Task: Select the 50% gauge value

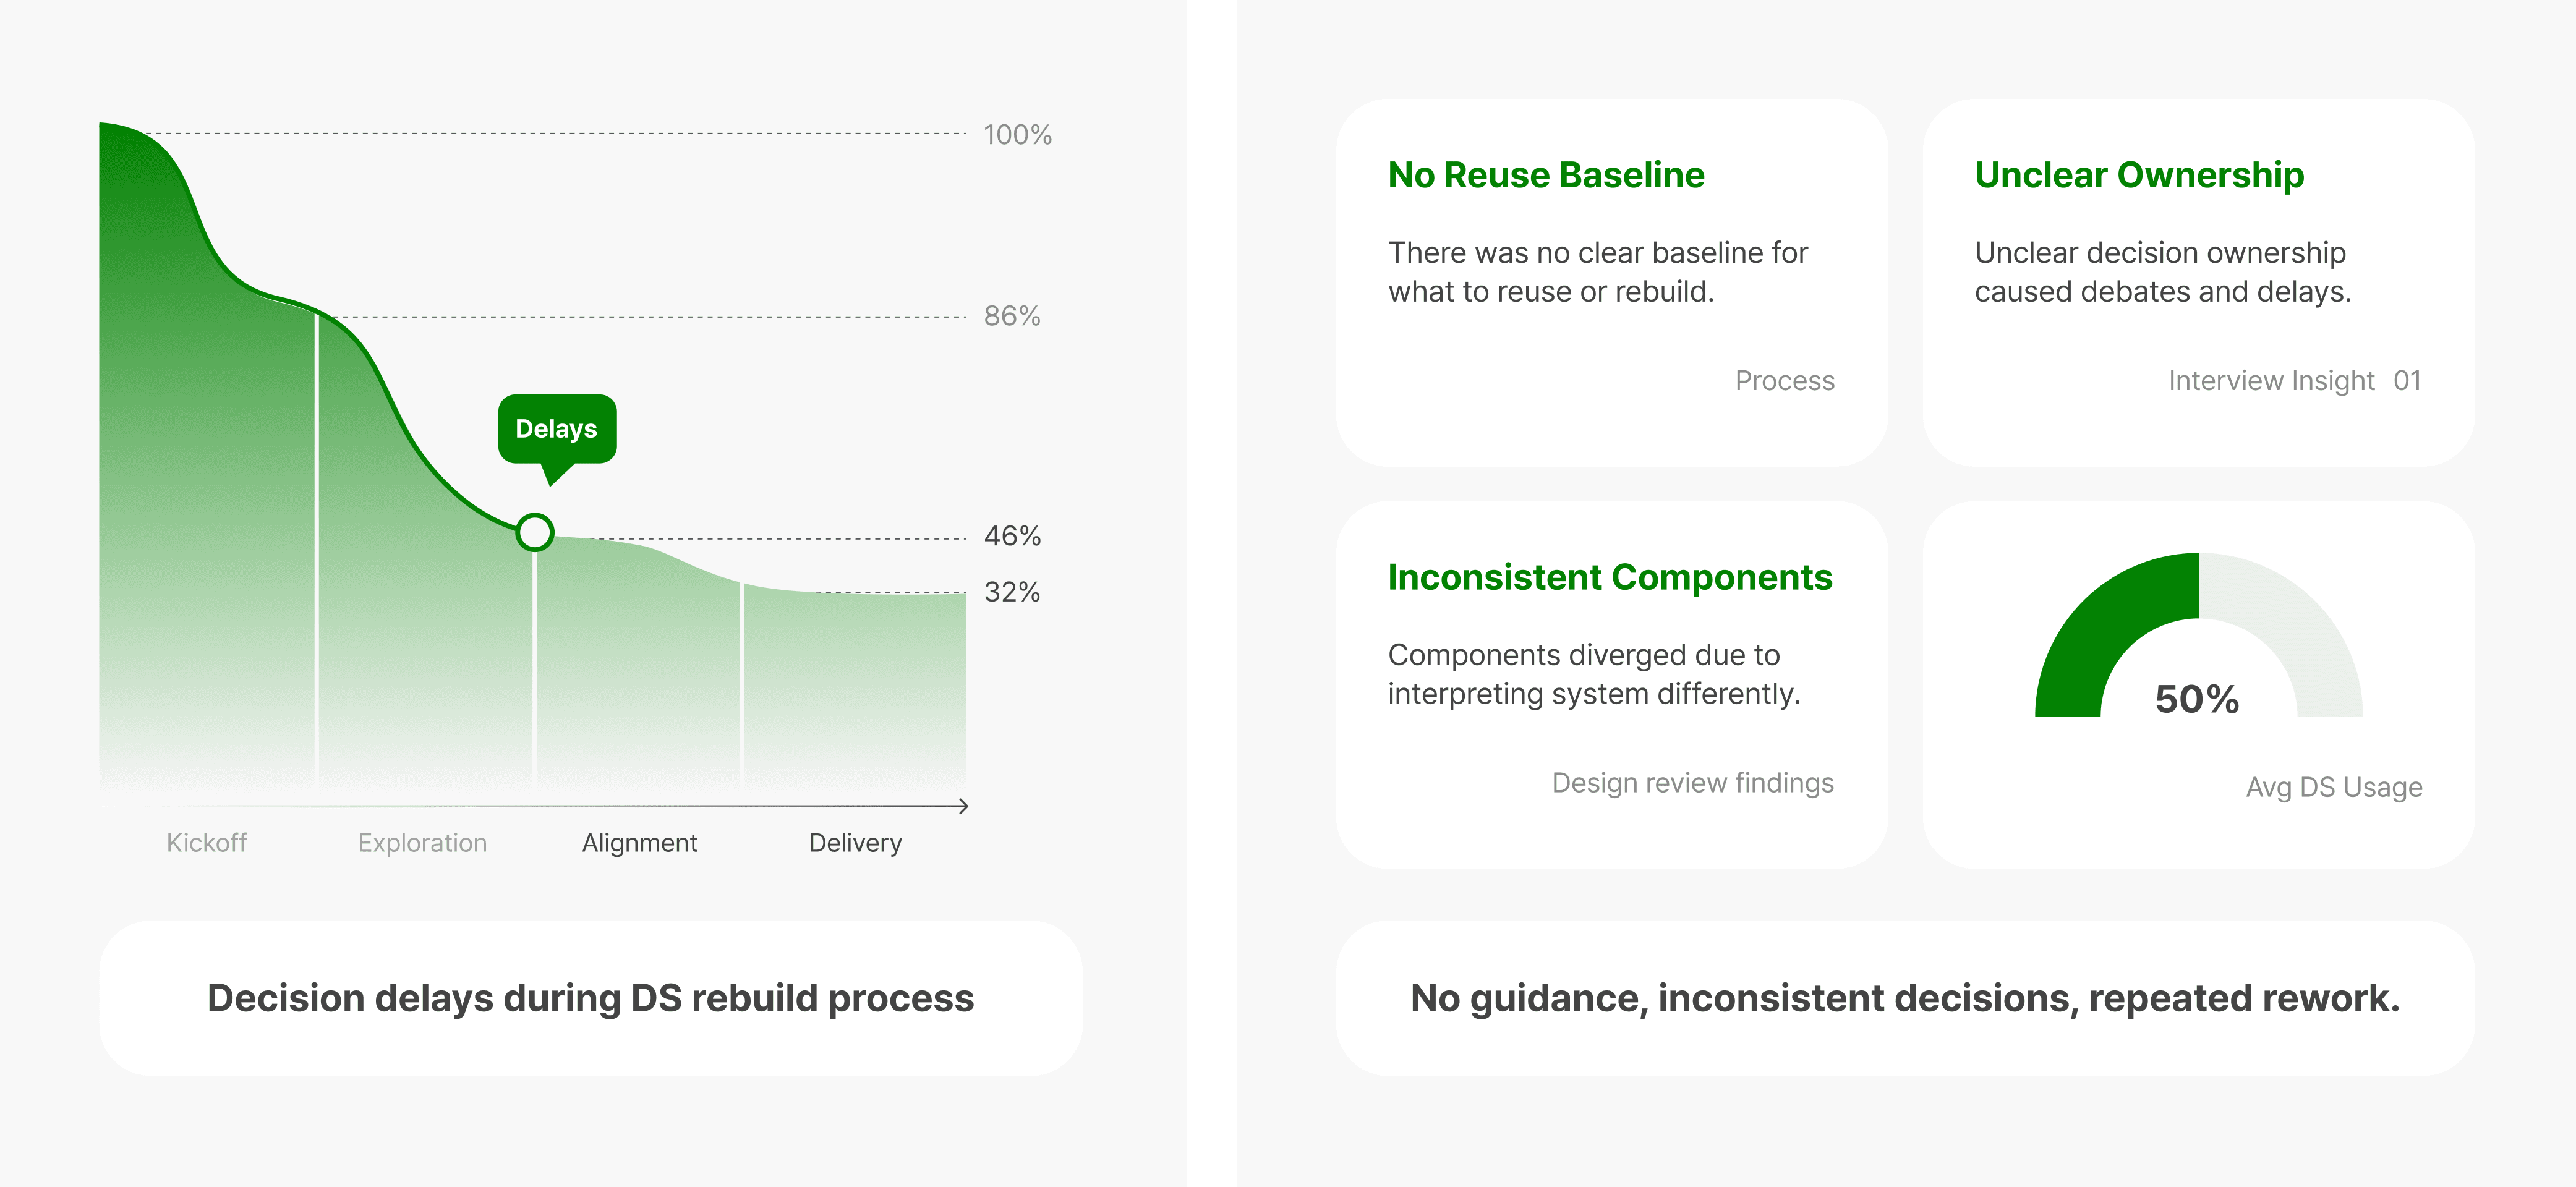Action: point(2197,699)
